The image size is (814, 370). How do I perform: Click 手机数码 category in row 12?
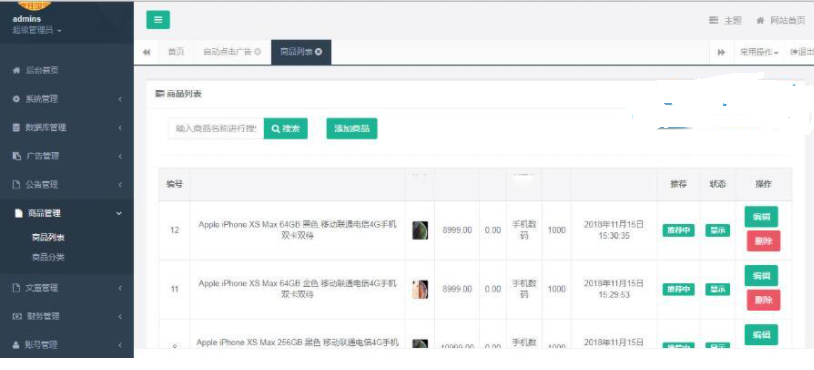pos(524,230)
